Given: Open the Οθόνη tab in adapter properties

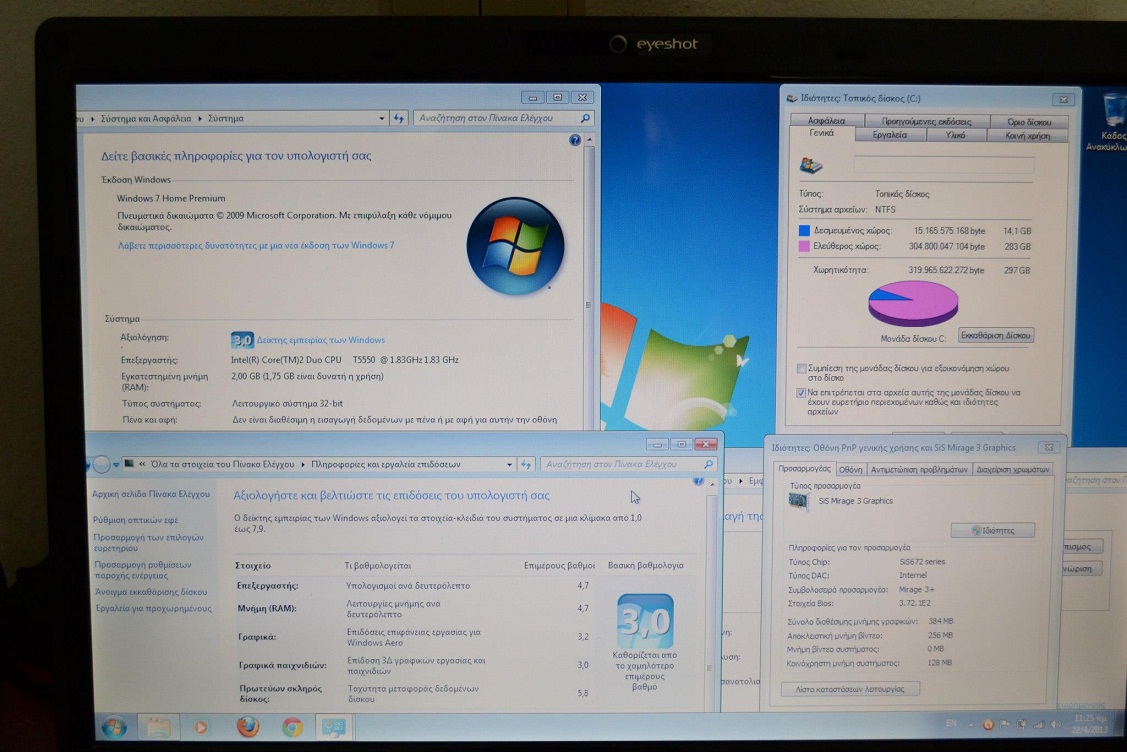Looking at the screenshot, I should click(850, 469).
